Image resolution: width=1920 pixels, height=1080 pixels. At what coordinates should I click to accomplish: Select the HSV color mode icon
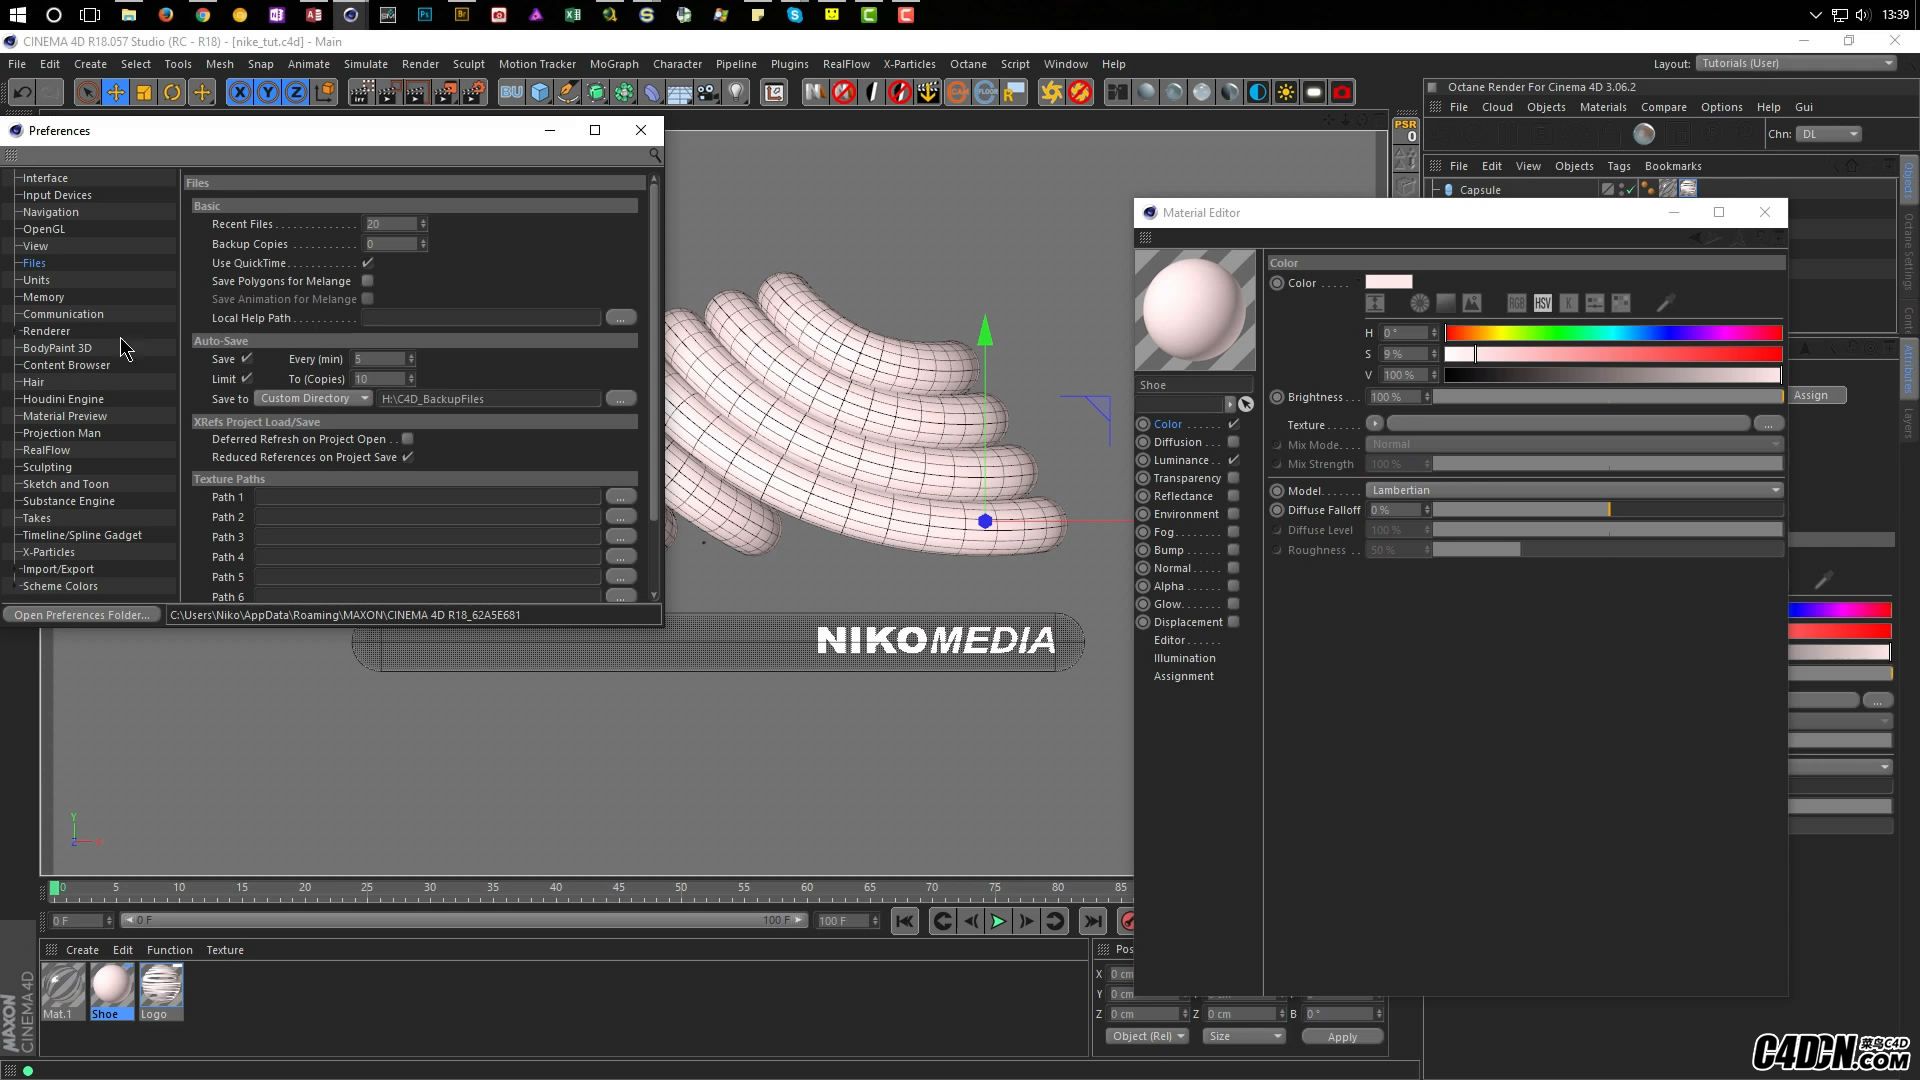1543,303
